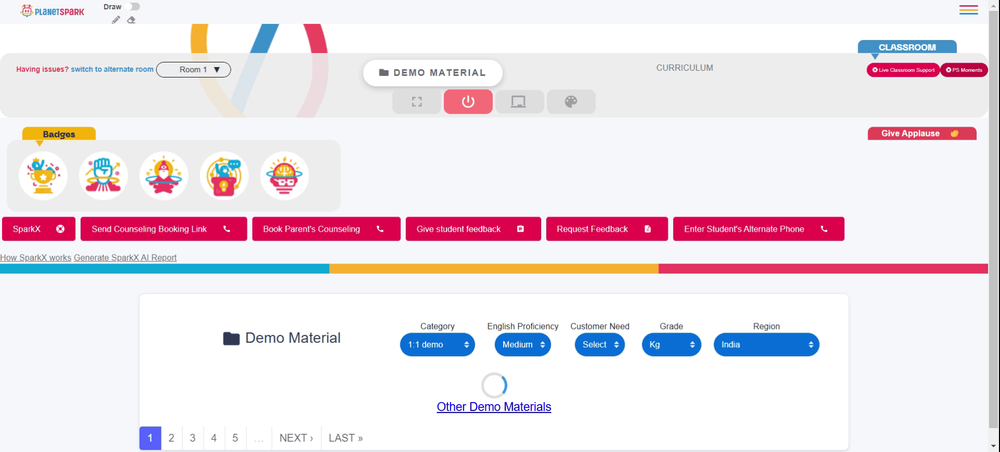
Task: Click Give Applause button
Action: point(922,133)
